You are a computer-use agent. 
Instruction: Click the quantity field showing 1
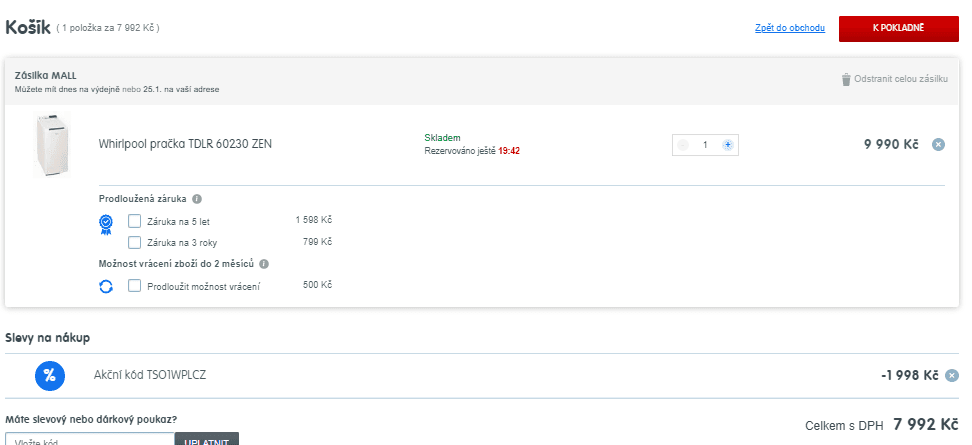tap(705, 145)
